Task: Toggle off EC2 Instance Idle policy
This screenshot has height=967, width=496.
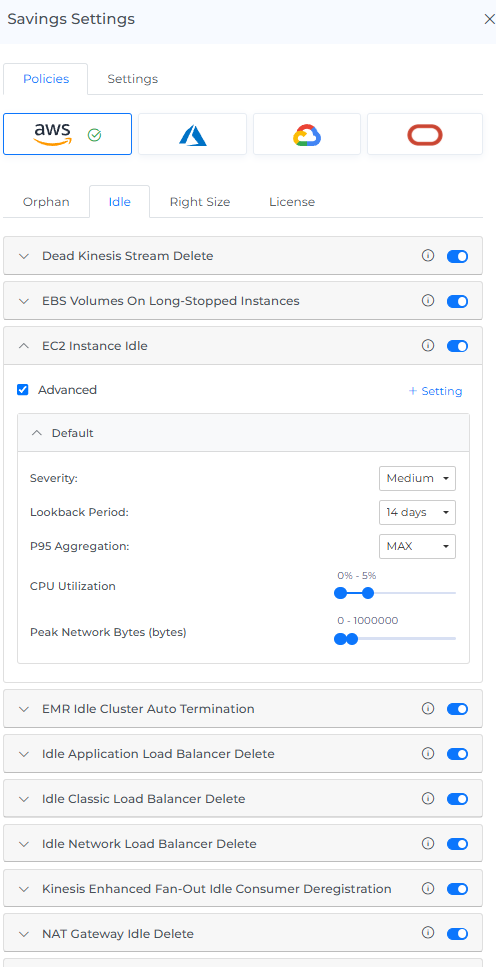Action: tap(457, 346)
